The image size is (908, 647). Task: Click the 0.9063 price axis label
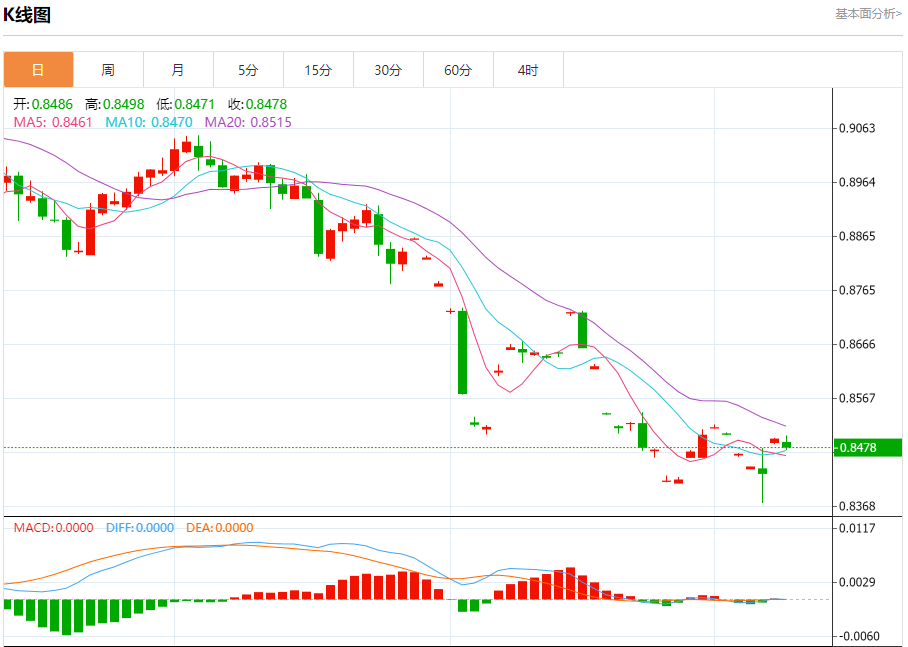857,128
